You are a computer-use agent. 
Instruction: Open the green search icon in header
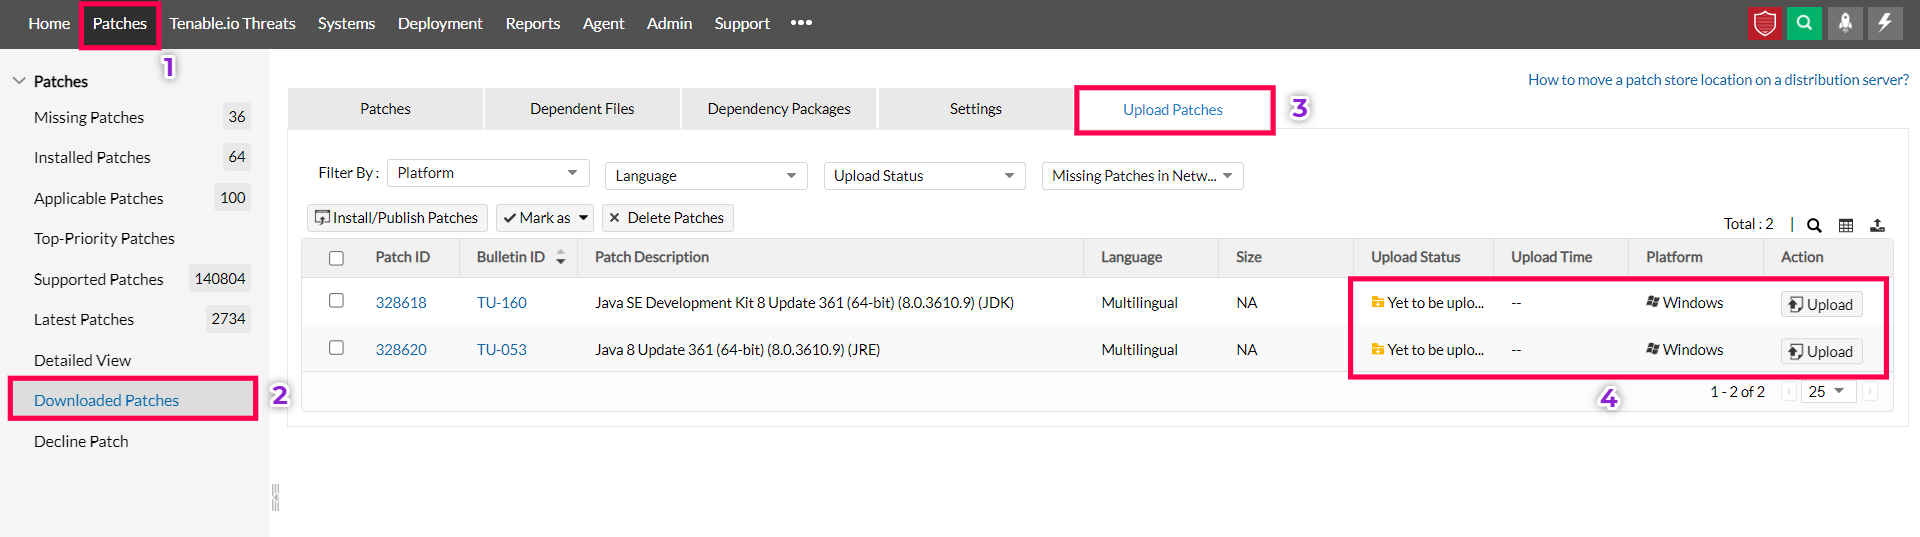coord(1804,23)
